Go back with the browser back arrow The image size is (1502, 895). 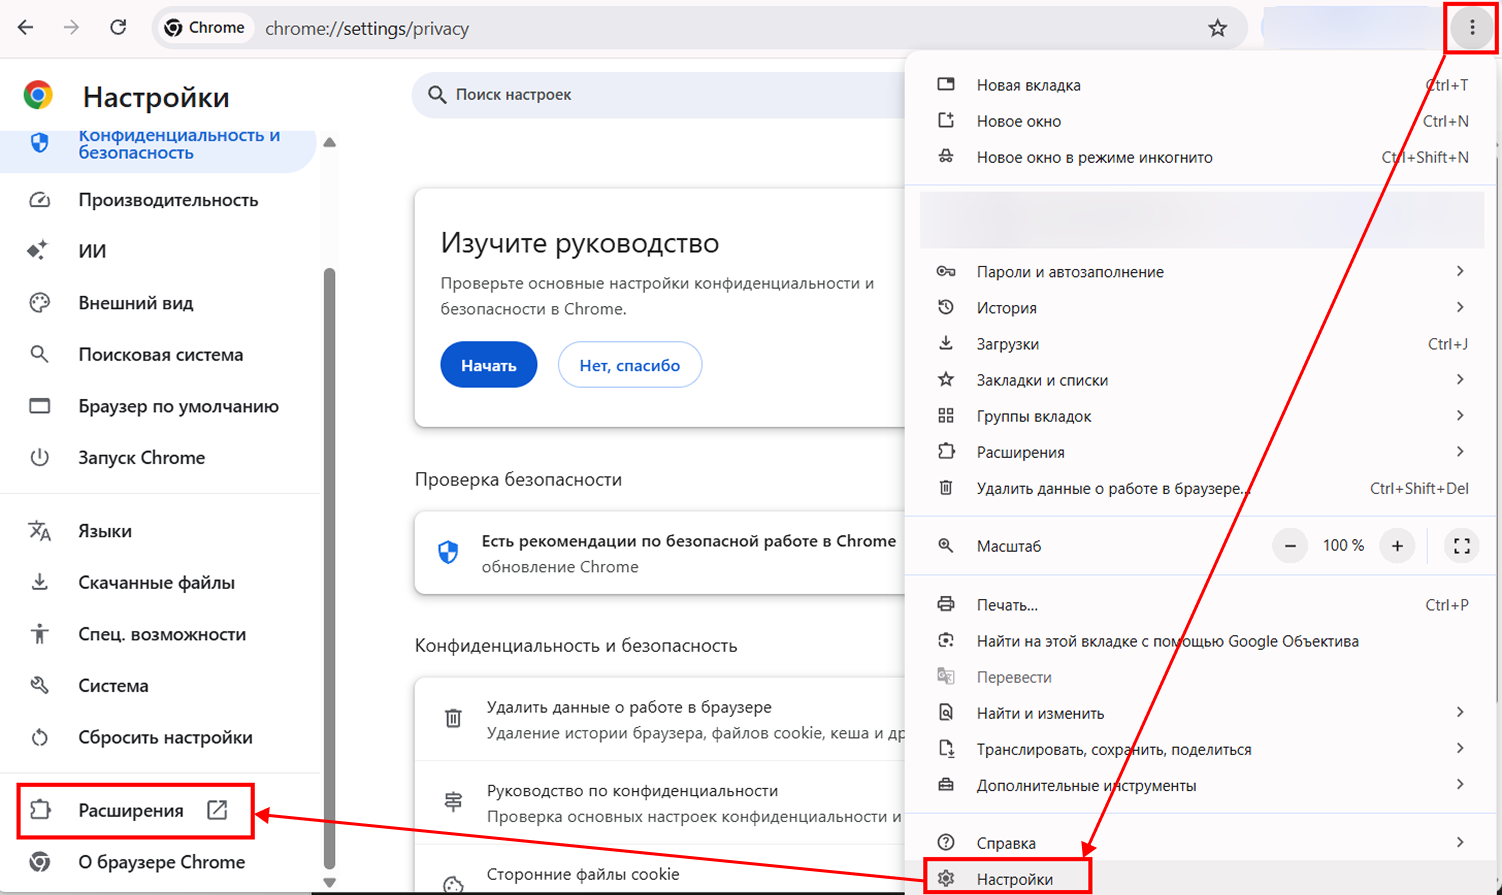25,28
